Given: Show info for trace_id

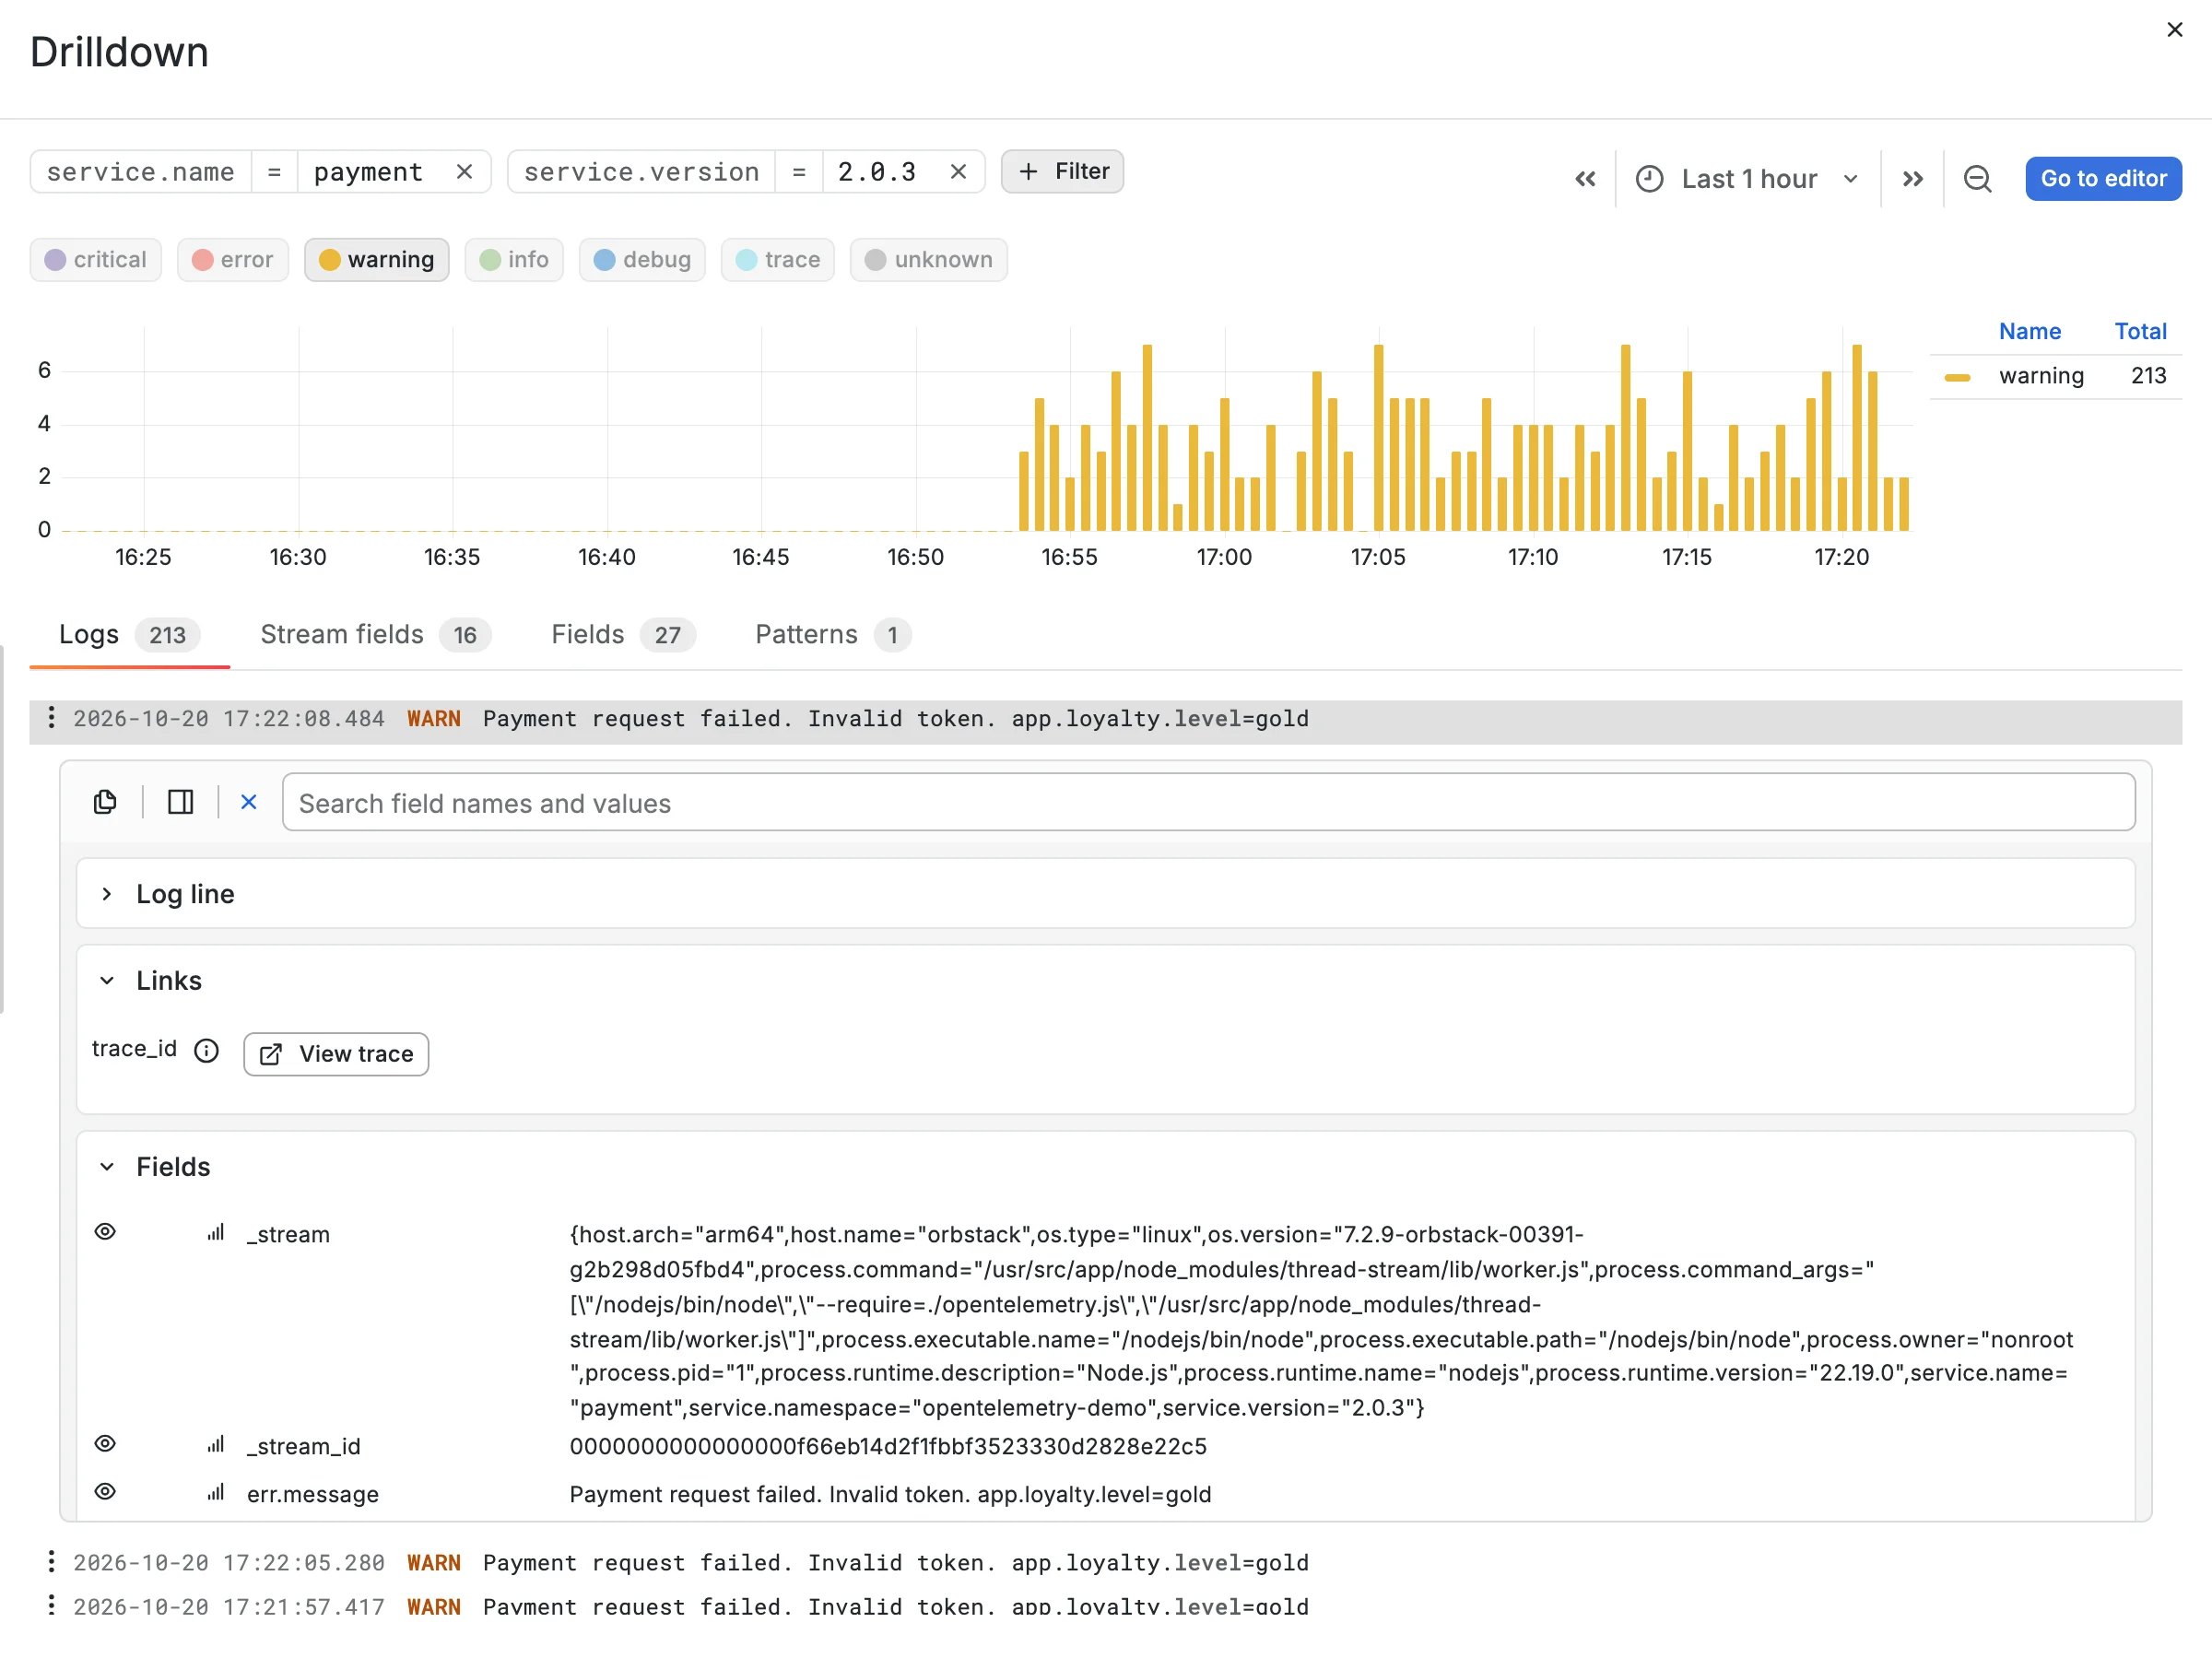Looking at the screenshot, I should 206,1050.
